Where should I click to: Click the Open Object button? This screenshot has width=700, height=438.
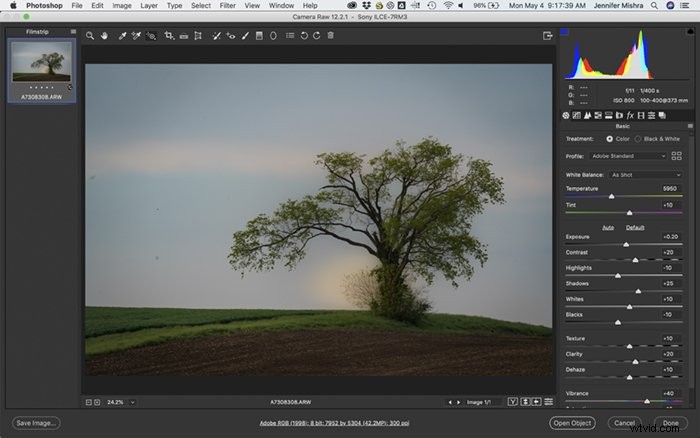click(x=572, y=423)
